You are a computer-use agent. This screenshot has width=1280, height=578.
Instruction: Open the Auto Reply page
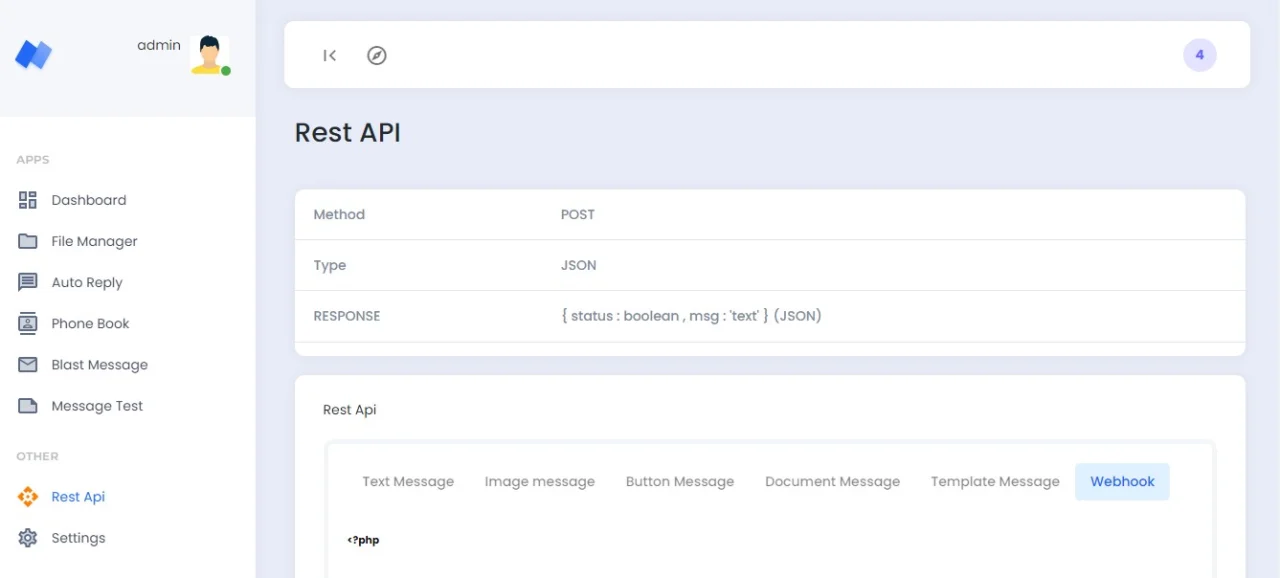point(87,282)
